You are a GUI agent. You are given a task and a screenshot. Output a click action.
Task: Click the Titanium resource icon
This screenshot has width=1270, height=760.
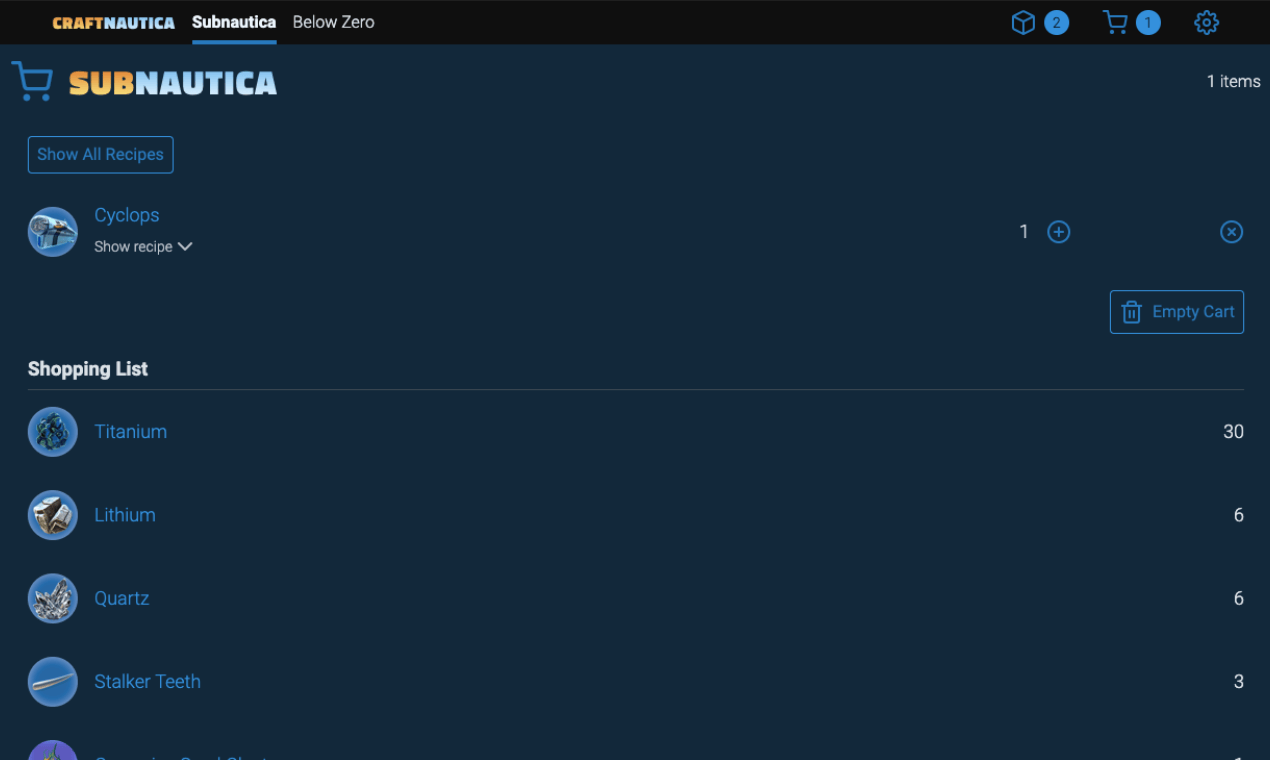coord(53,432)
